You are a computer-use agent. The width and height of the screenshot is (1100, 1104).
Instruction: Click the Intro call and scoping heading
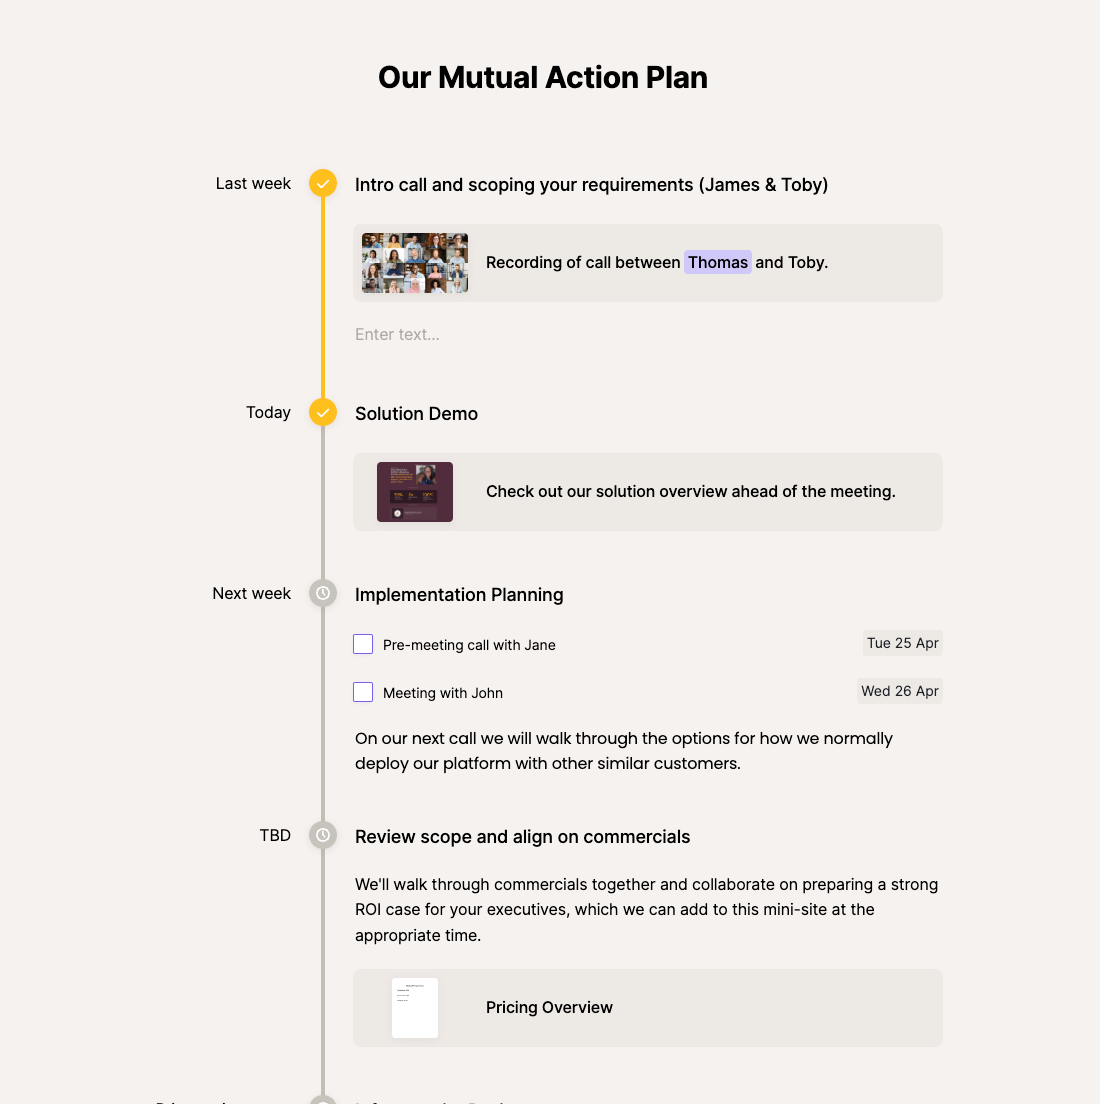click(591, 185)
